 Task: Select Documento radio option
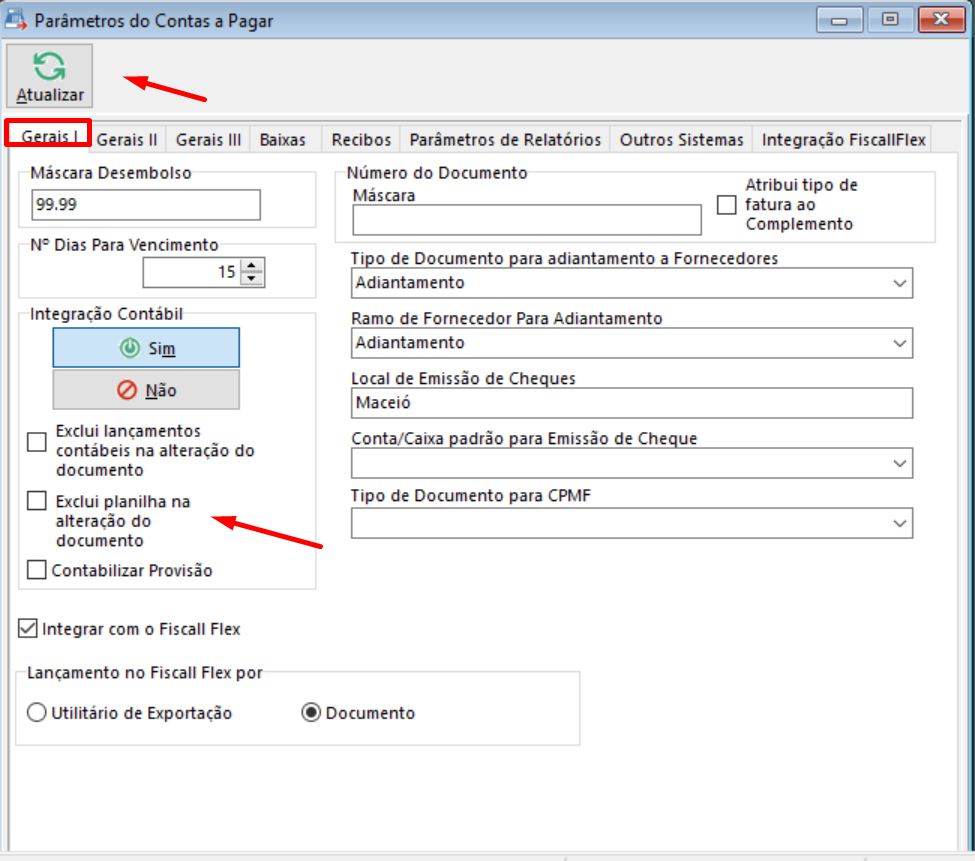(x=311, y=712)
